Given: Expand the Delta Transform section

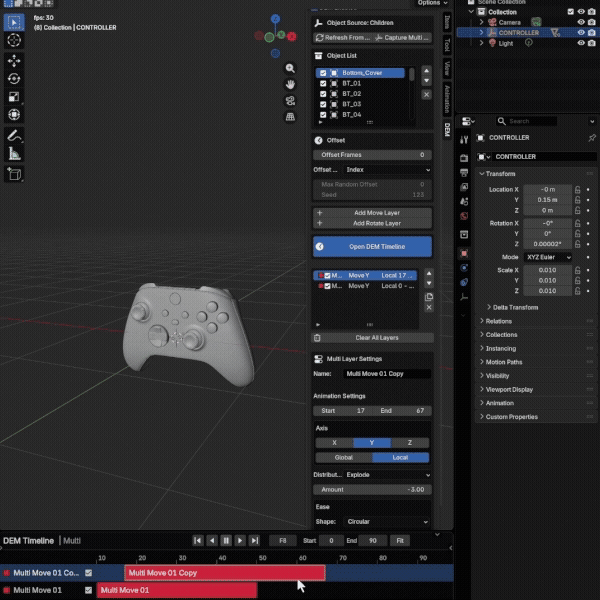Looking at the screenshot, I should pyautogui.click(x=513, y=307).
